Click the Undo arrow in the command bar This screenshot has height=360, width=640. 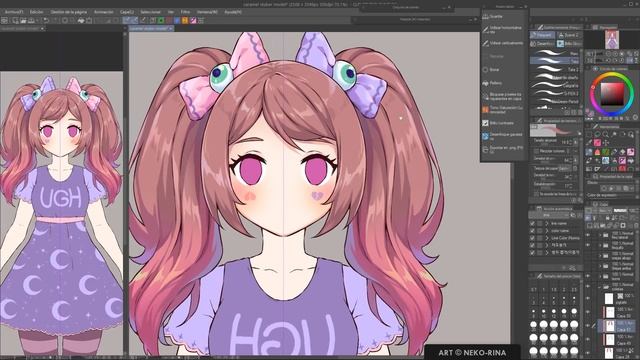(x=46, y=20)
